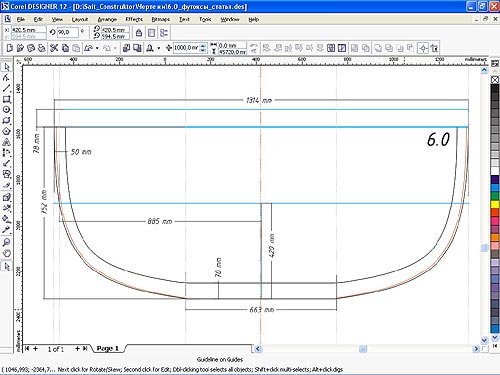Click the '6.0' label in drawing

(x=438, y=139)
